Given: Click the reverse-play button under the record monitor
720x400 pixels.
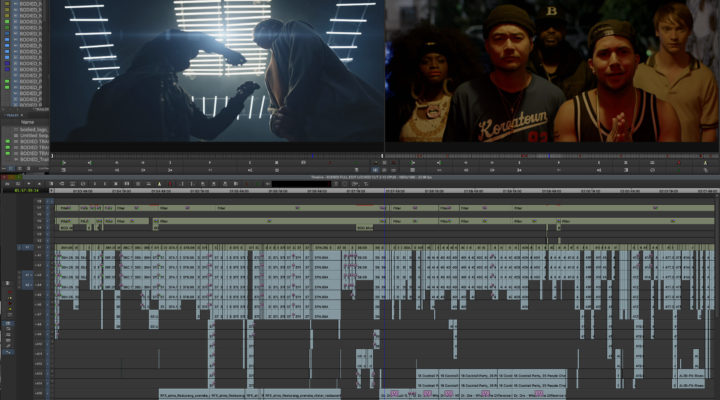Looking at the screenshot, I should point(439,163).
